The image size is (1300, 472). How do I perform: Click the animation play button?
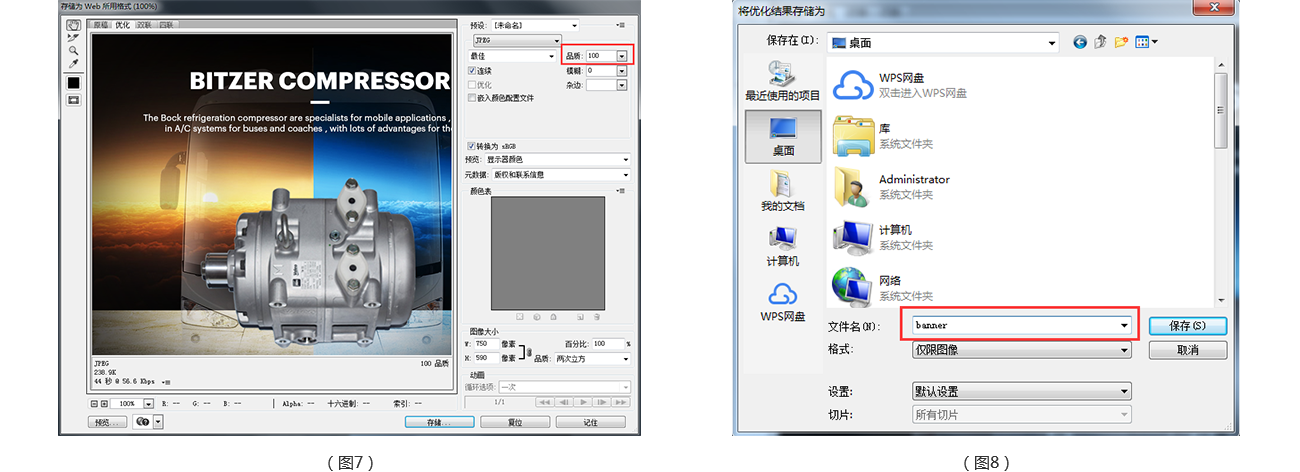point(585,401)
